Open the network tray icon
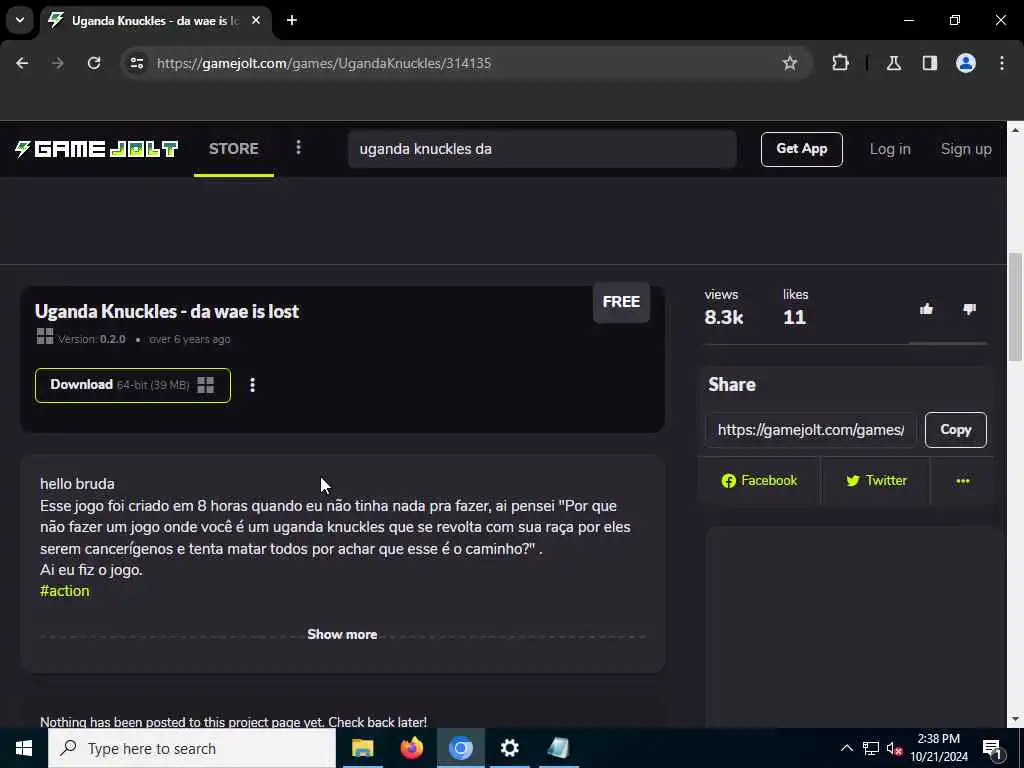Screen dimensions: 1024x768 tap(871, 748)
